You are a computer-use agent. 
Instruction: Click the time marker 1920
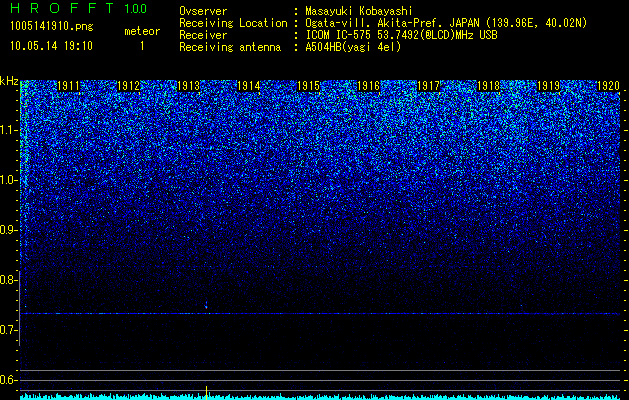pos(609,86)
